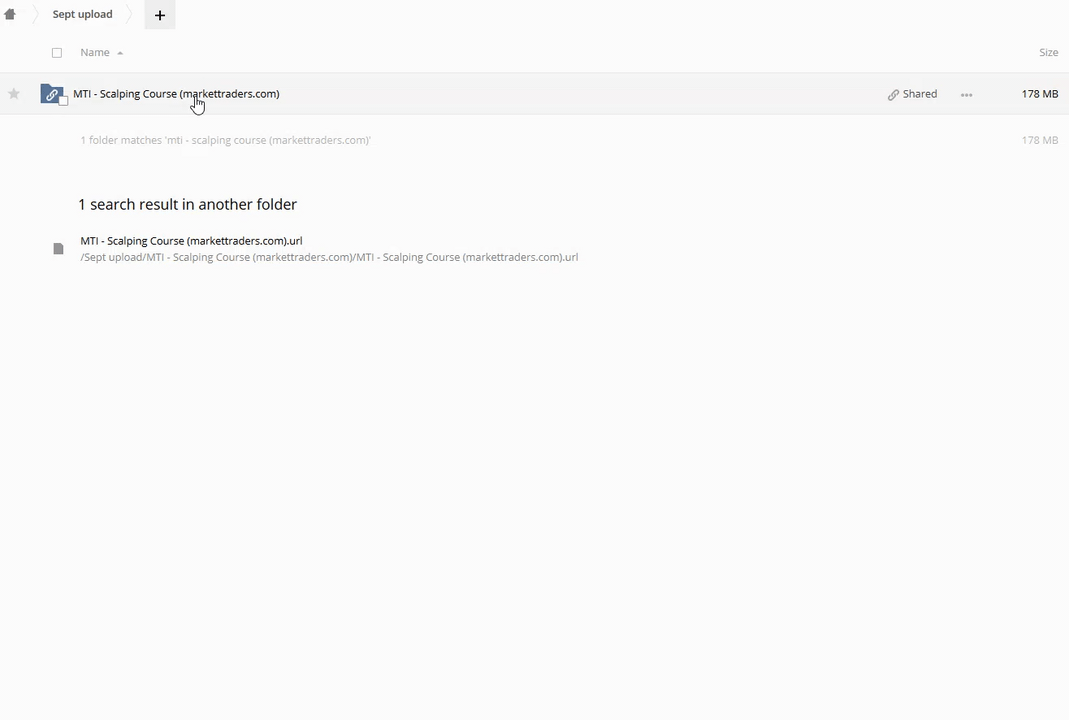
Task: Open MTI - Scalping Course (markettraders.com) folder
Action: click(x=176, y=94)
